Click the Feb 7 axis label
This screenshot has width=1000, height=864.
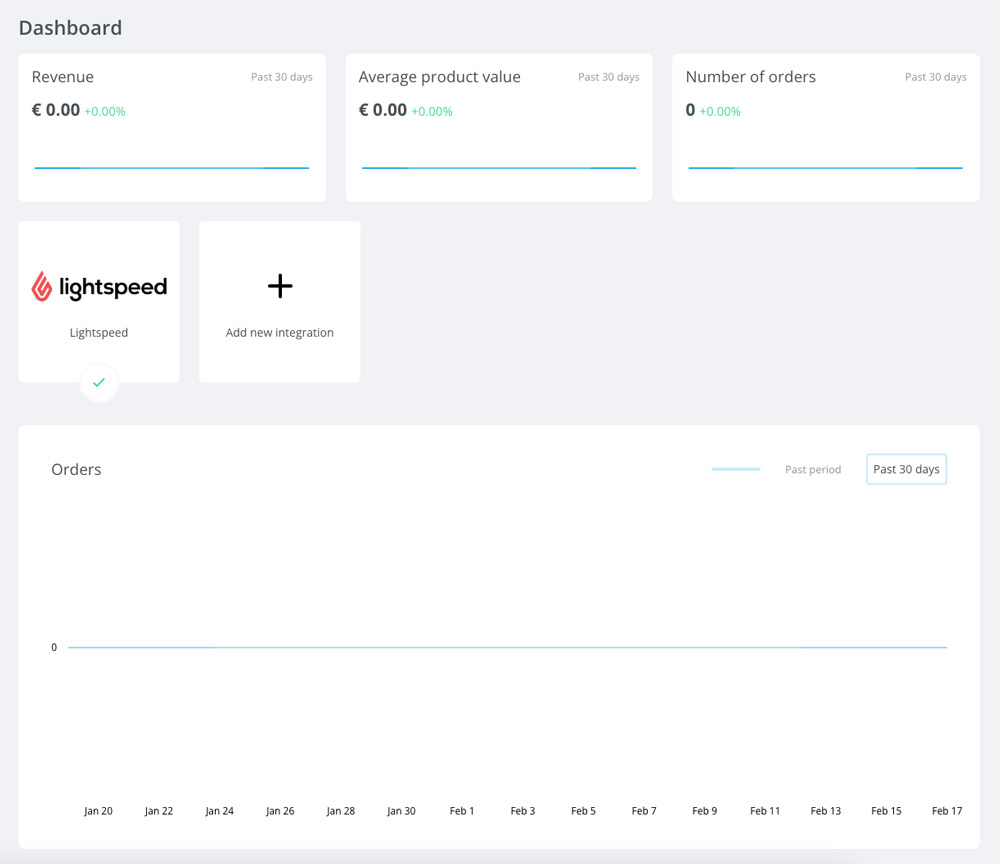[644, 810]
